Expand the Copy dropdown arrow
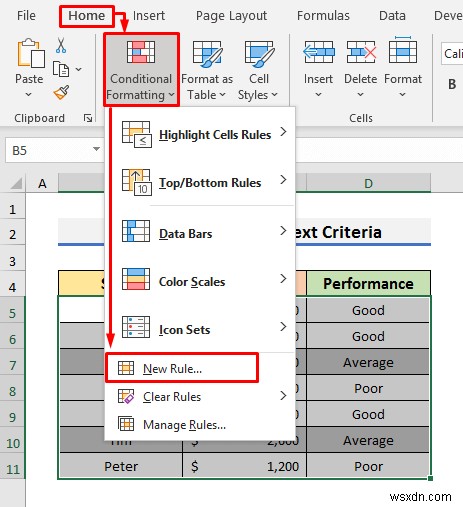This screenshot has width=463, height=507. click(x=79, y=69)
